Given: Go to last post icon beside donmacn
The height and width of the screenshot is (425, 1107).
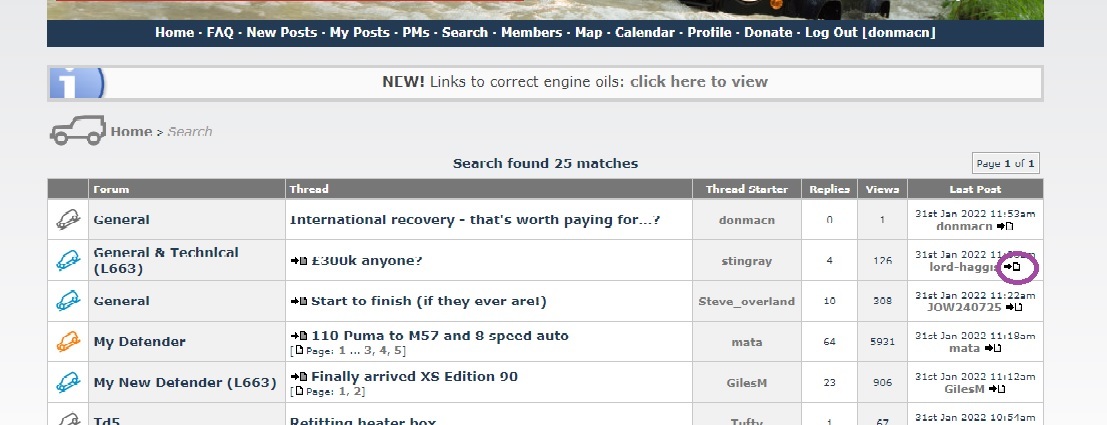Looking at the screenshot, I should pyautogui.click(x=1005, y=227).
